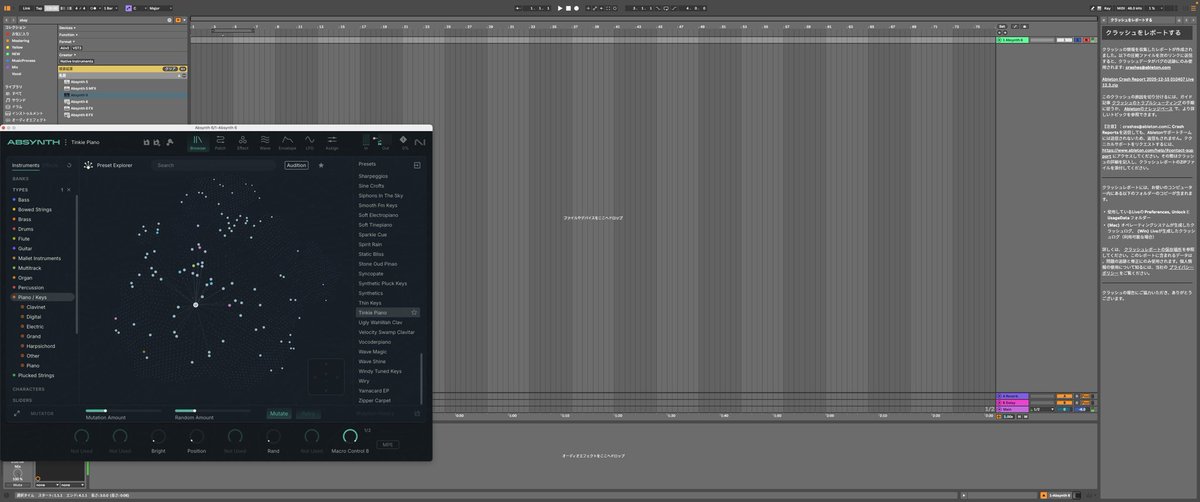Open the root note C dropdown
Viewport: 1200px width, 502px height.
[x=140, y=8]
